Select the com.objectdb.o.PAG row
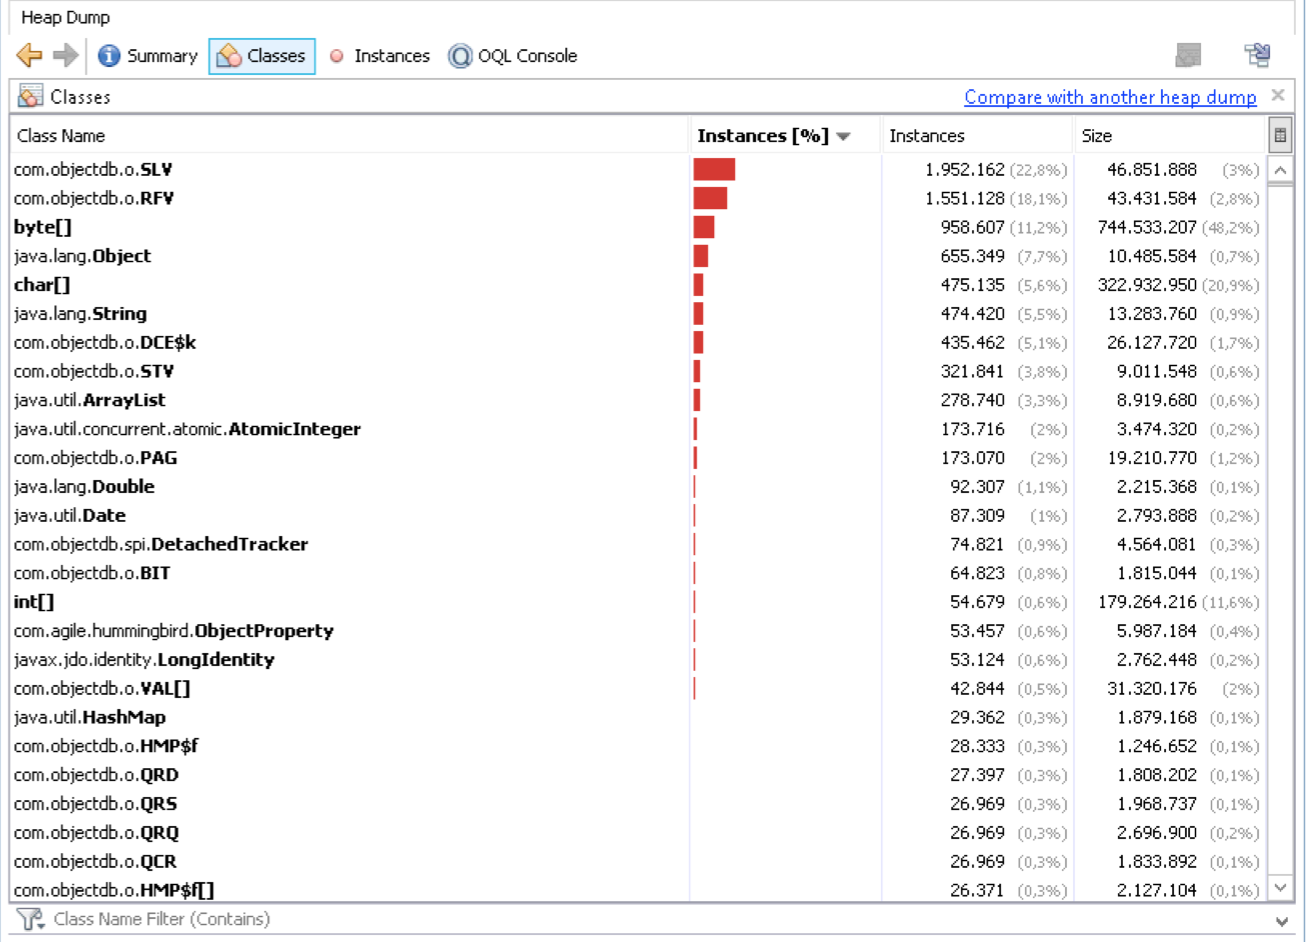 (639, 458)
